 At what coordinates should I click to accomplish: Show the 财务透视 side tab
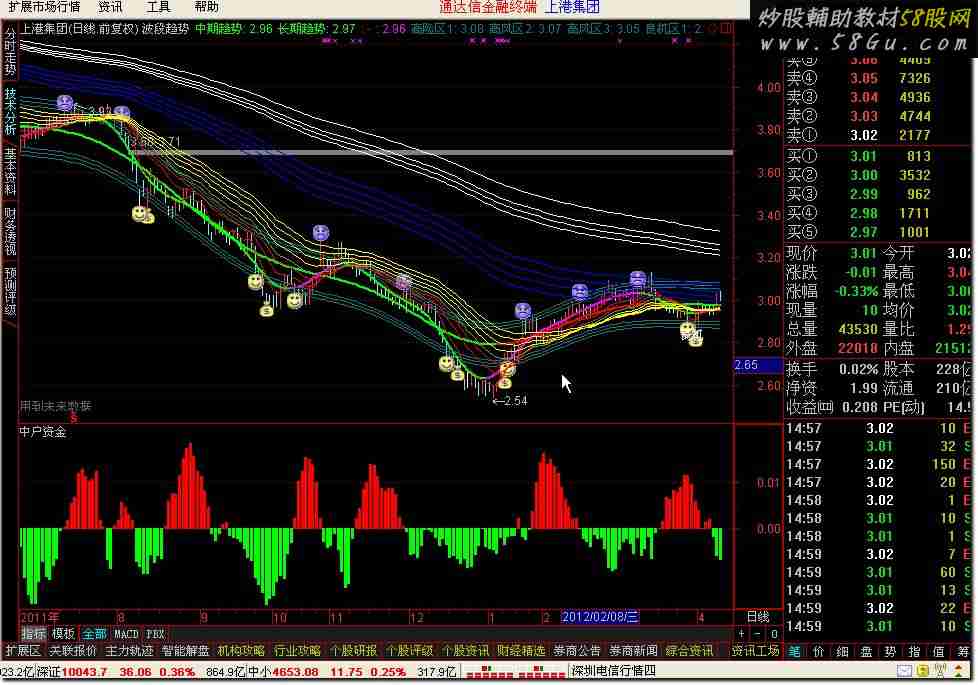coord(10,231)
